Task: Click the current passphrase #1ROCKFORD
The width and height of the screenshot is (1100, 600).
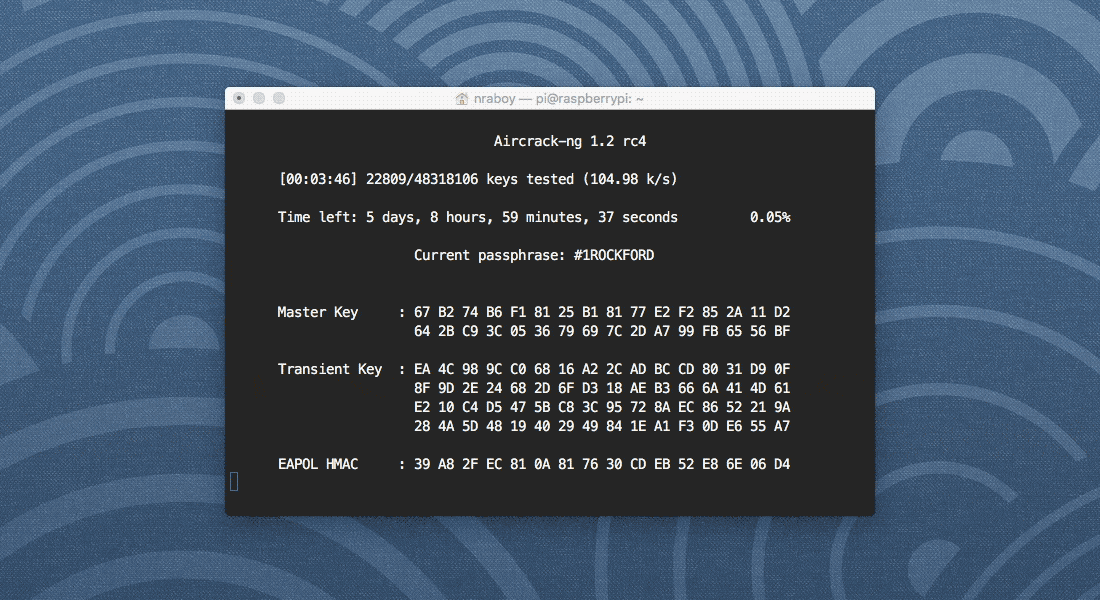Action: pos(613,255)
